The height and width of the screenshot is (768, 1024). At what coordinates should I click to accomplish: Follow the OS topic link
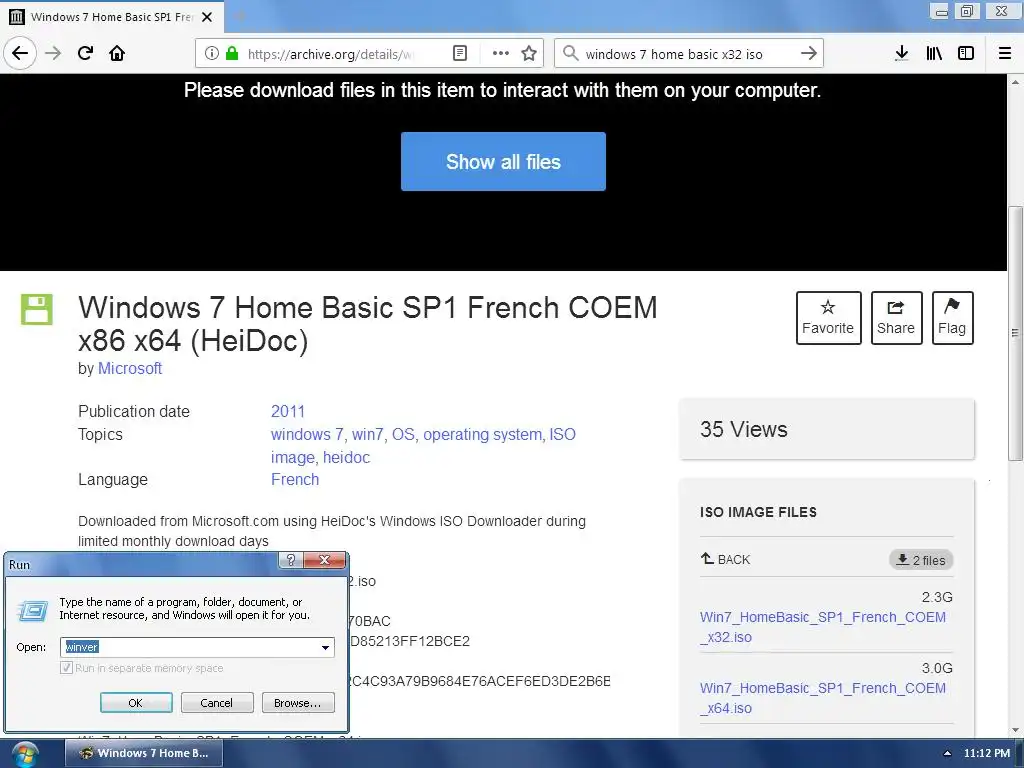click(x=403, y=434)
